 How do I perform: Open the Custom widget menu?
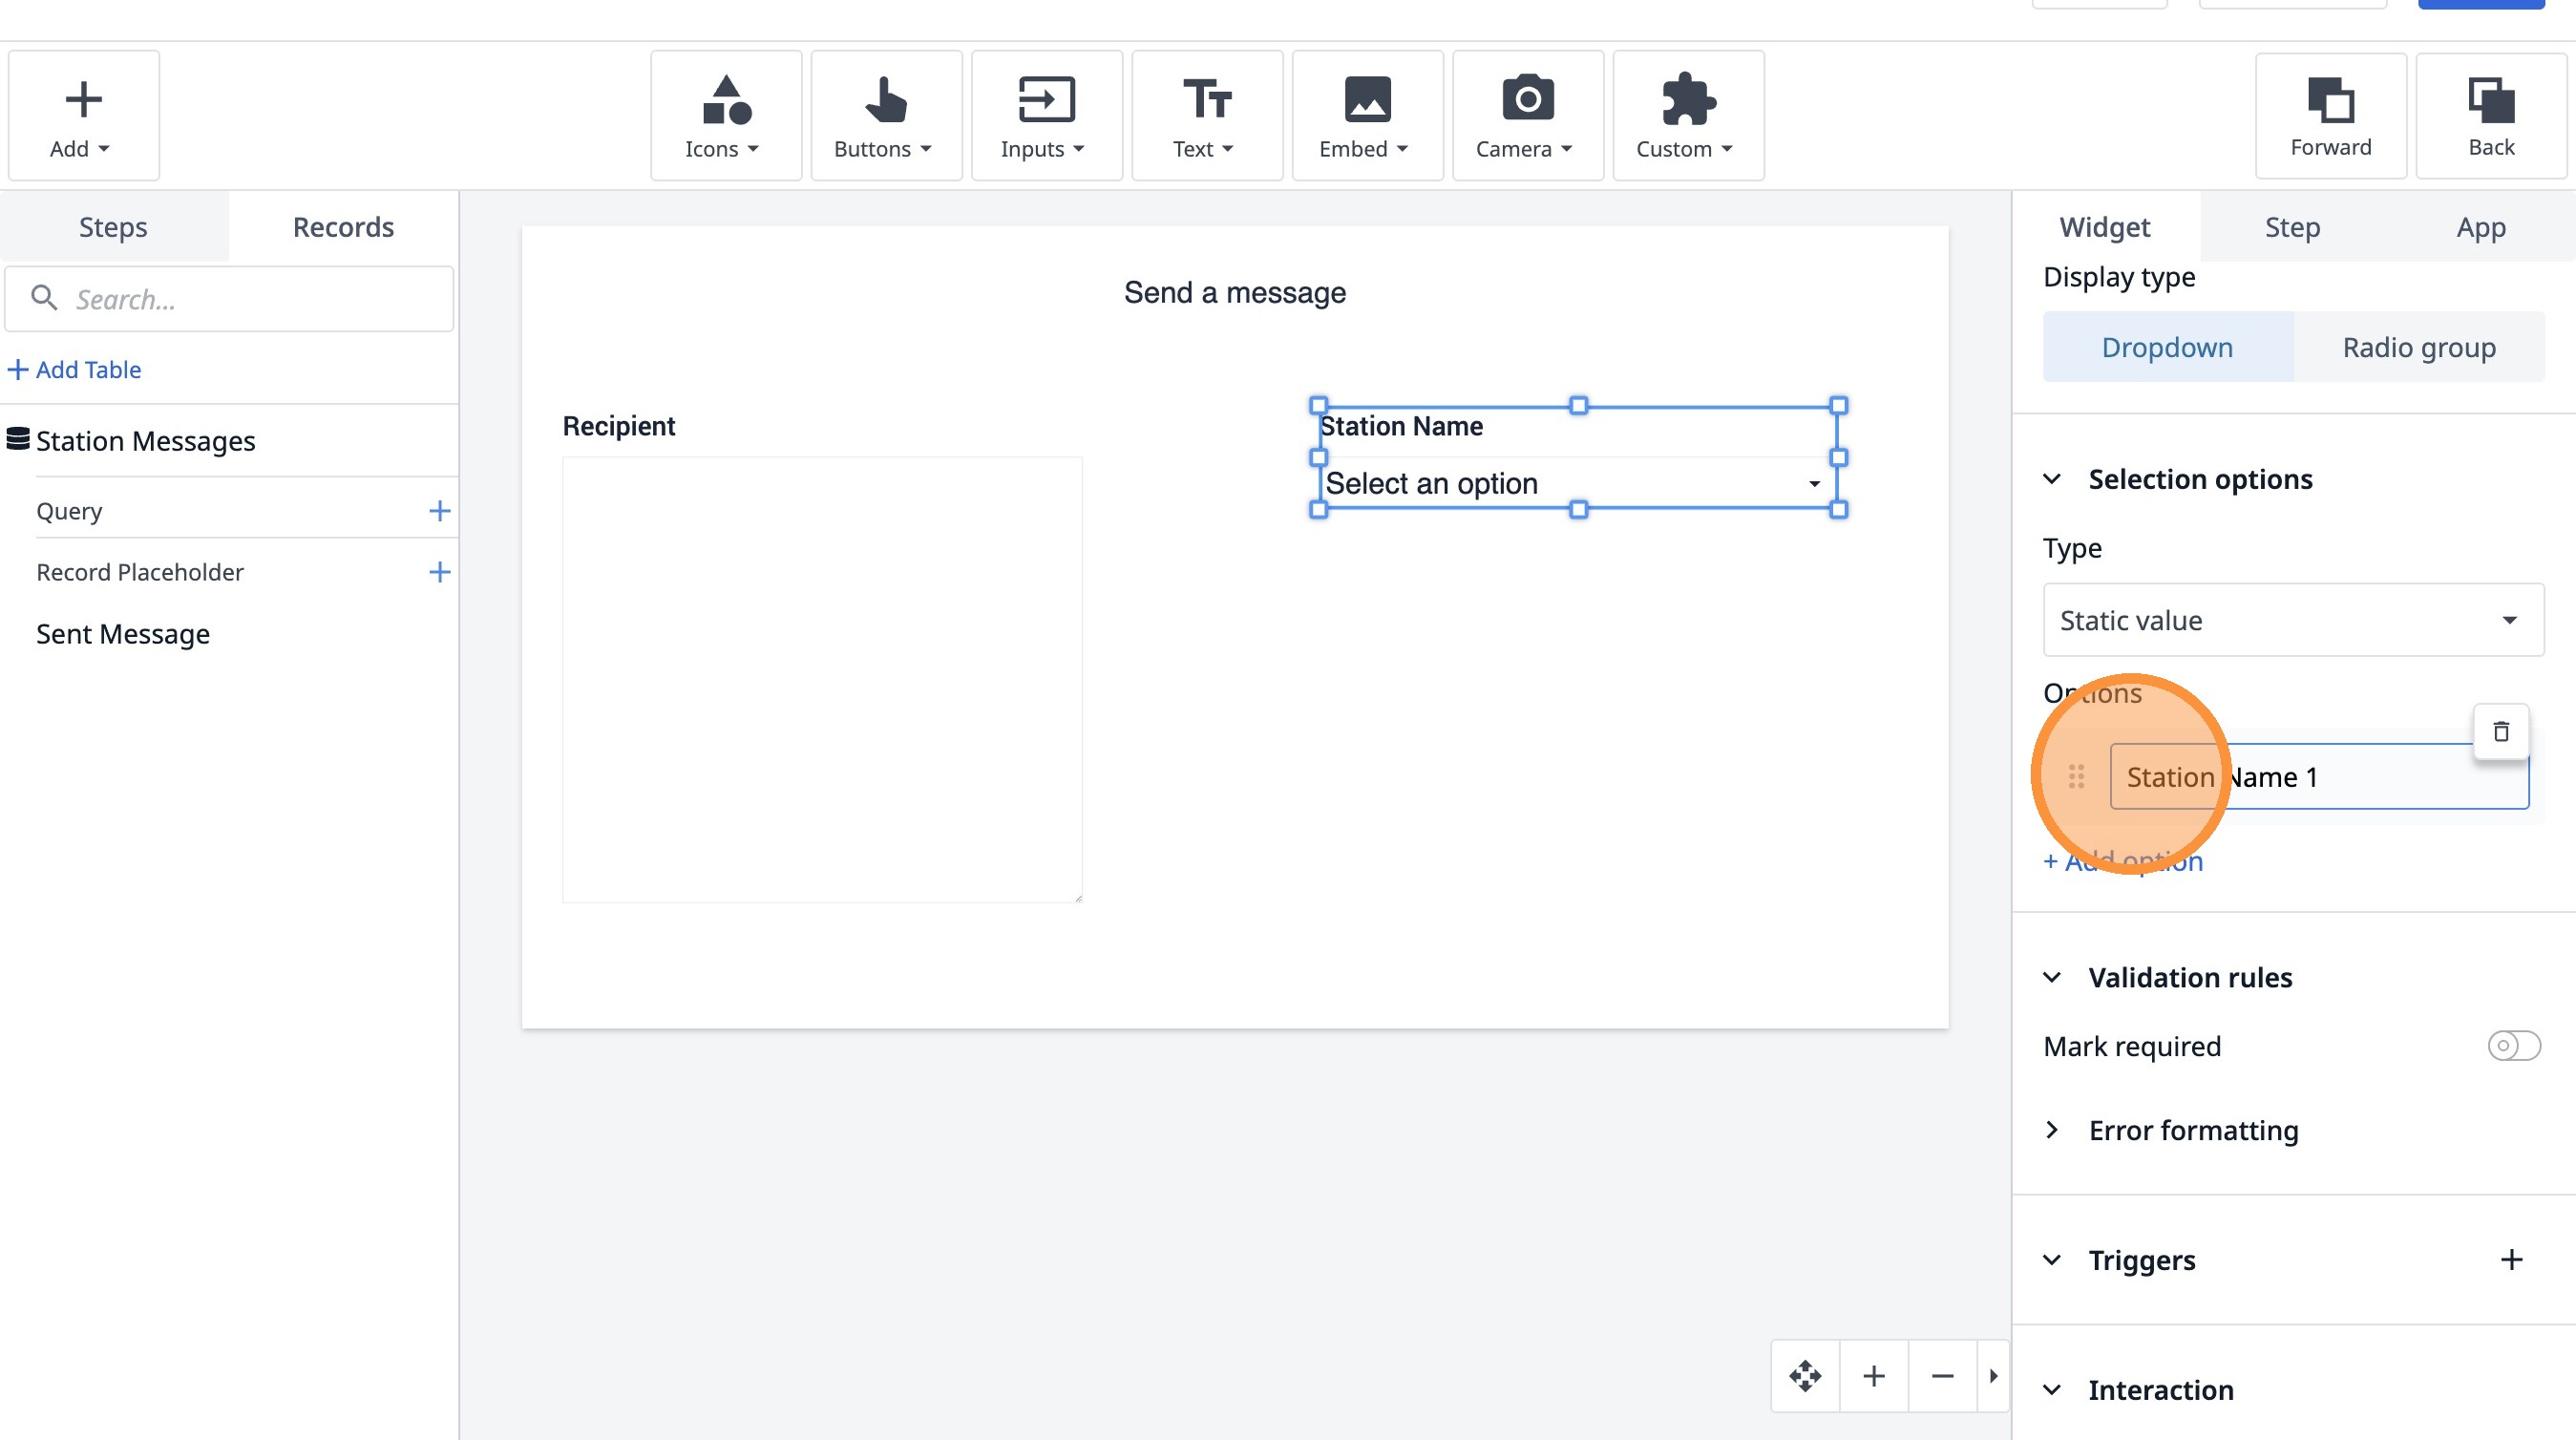pos(1687,116)
